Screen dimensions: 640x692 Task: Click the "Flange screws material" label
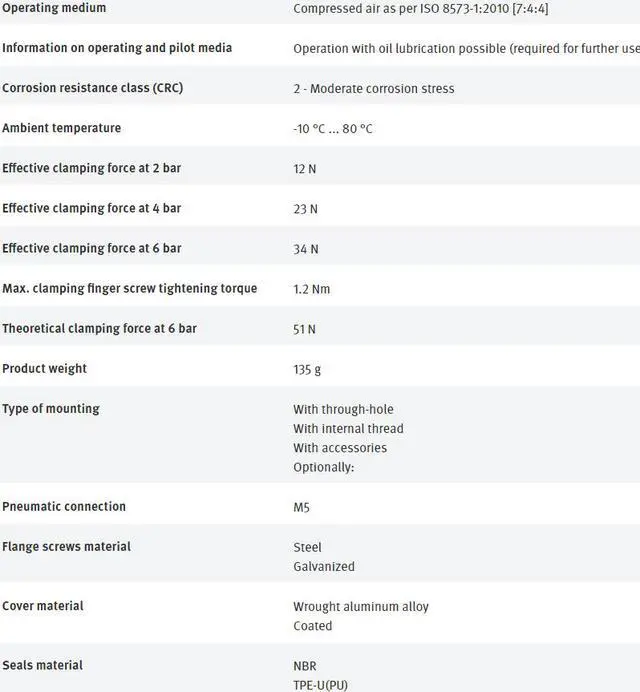pyautogui.click(x=66, y=546)
